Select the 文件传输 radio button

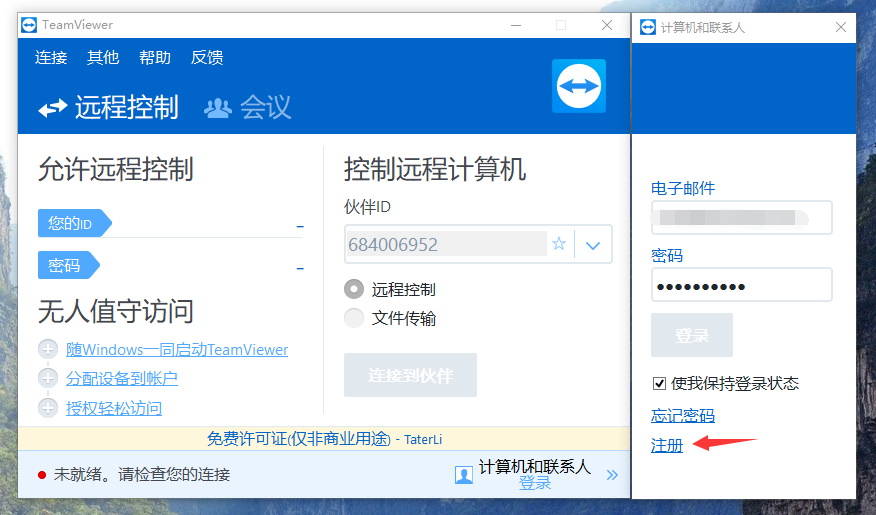(x=354, y=318)
